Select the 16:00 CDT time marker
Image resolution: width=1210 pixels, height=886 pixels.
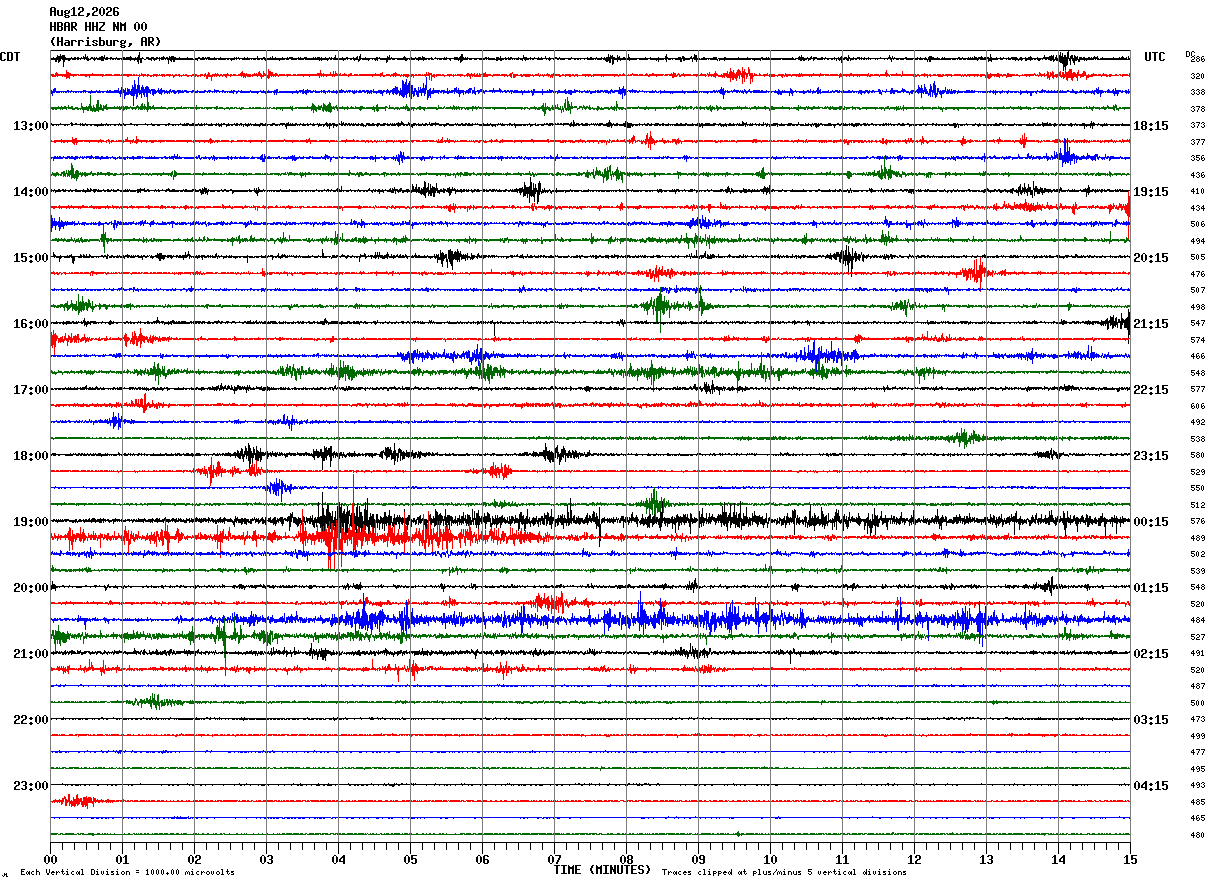point(30,324)
